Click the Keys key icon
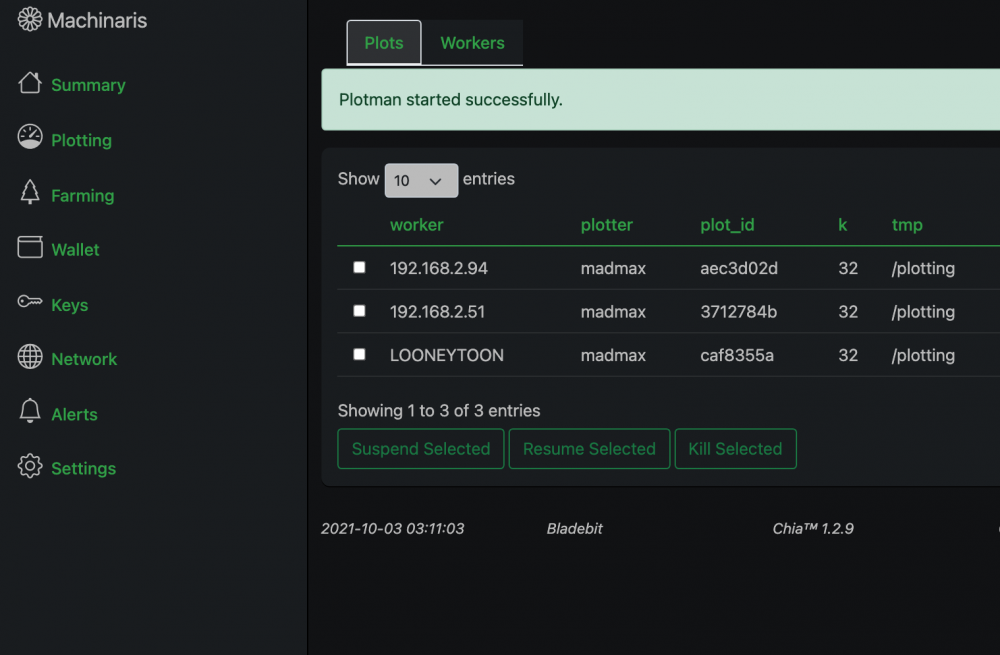The image size is (1000, 655). coord(30,301)
